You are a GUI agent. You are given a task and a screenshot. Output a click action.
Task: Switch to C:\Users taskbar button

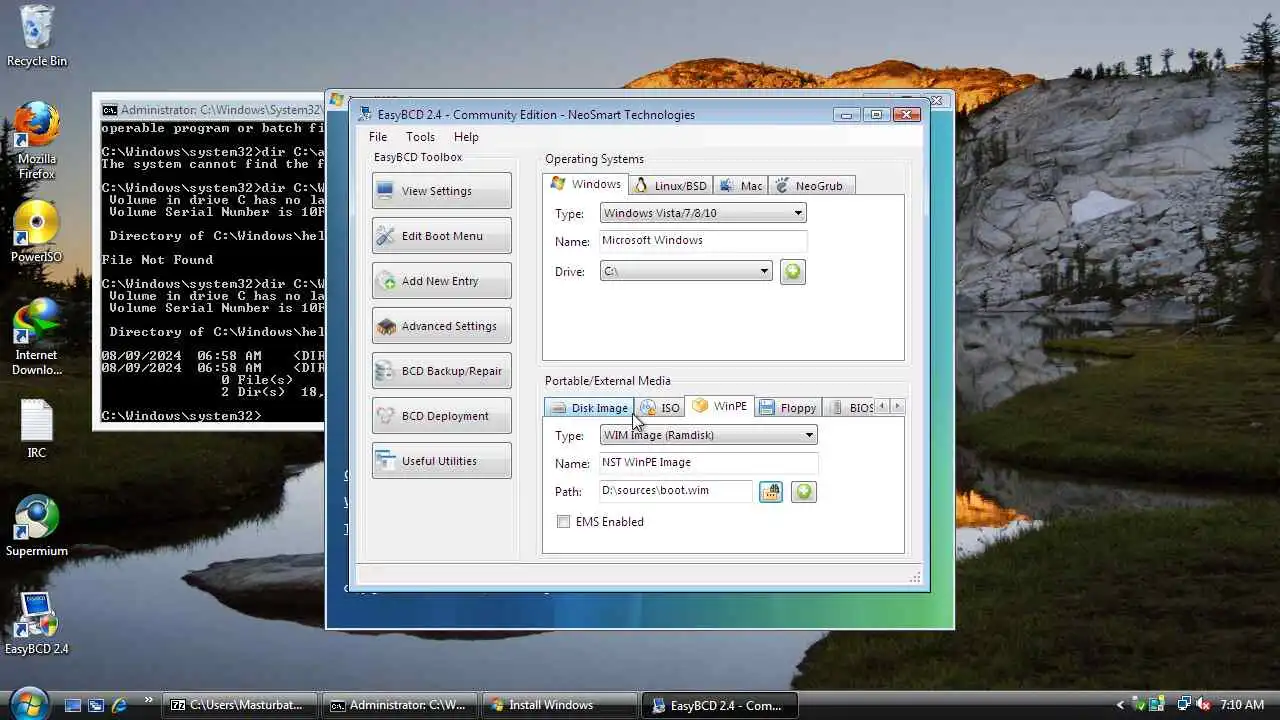[x=240, y=705]
